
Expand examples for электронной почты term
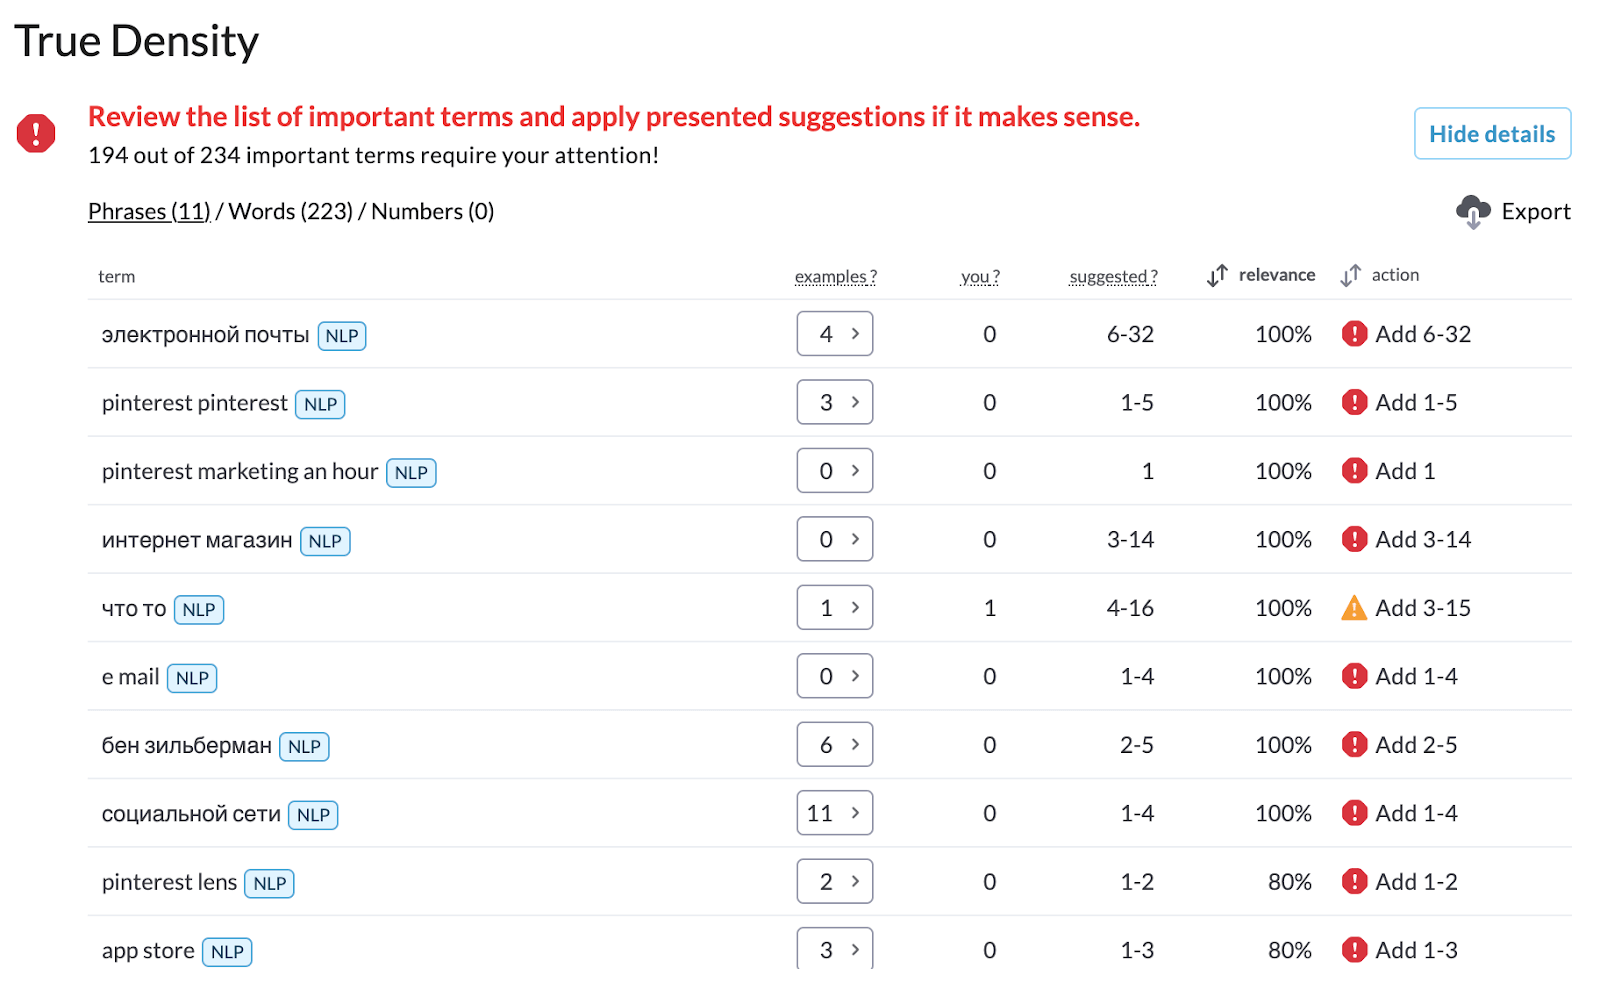[x=835, y=334]
